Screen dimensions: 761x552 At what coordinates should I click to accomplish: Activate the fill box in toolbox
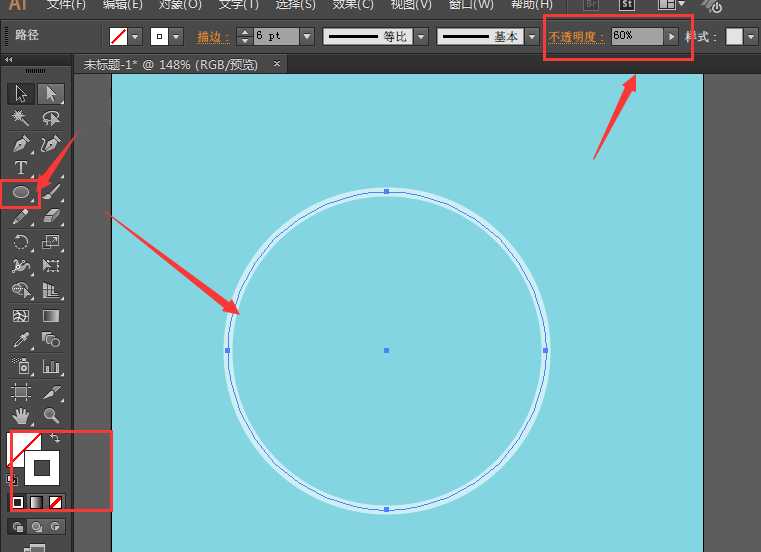(19, 444)
